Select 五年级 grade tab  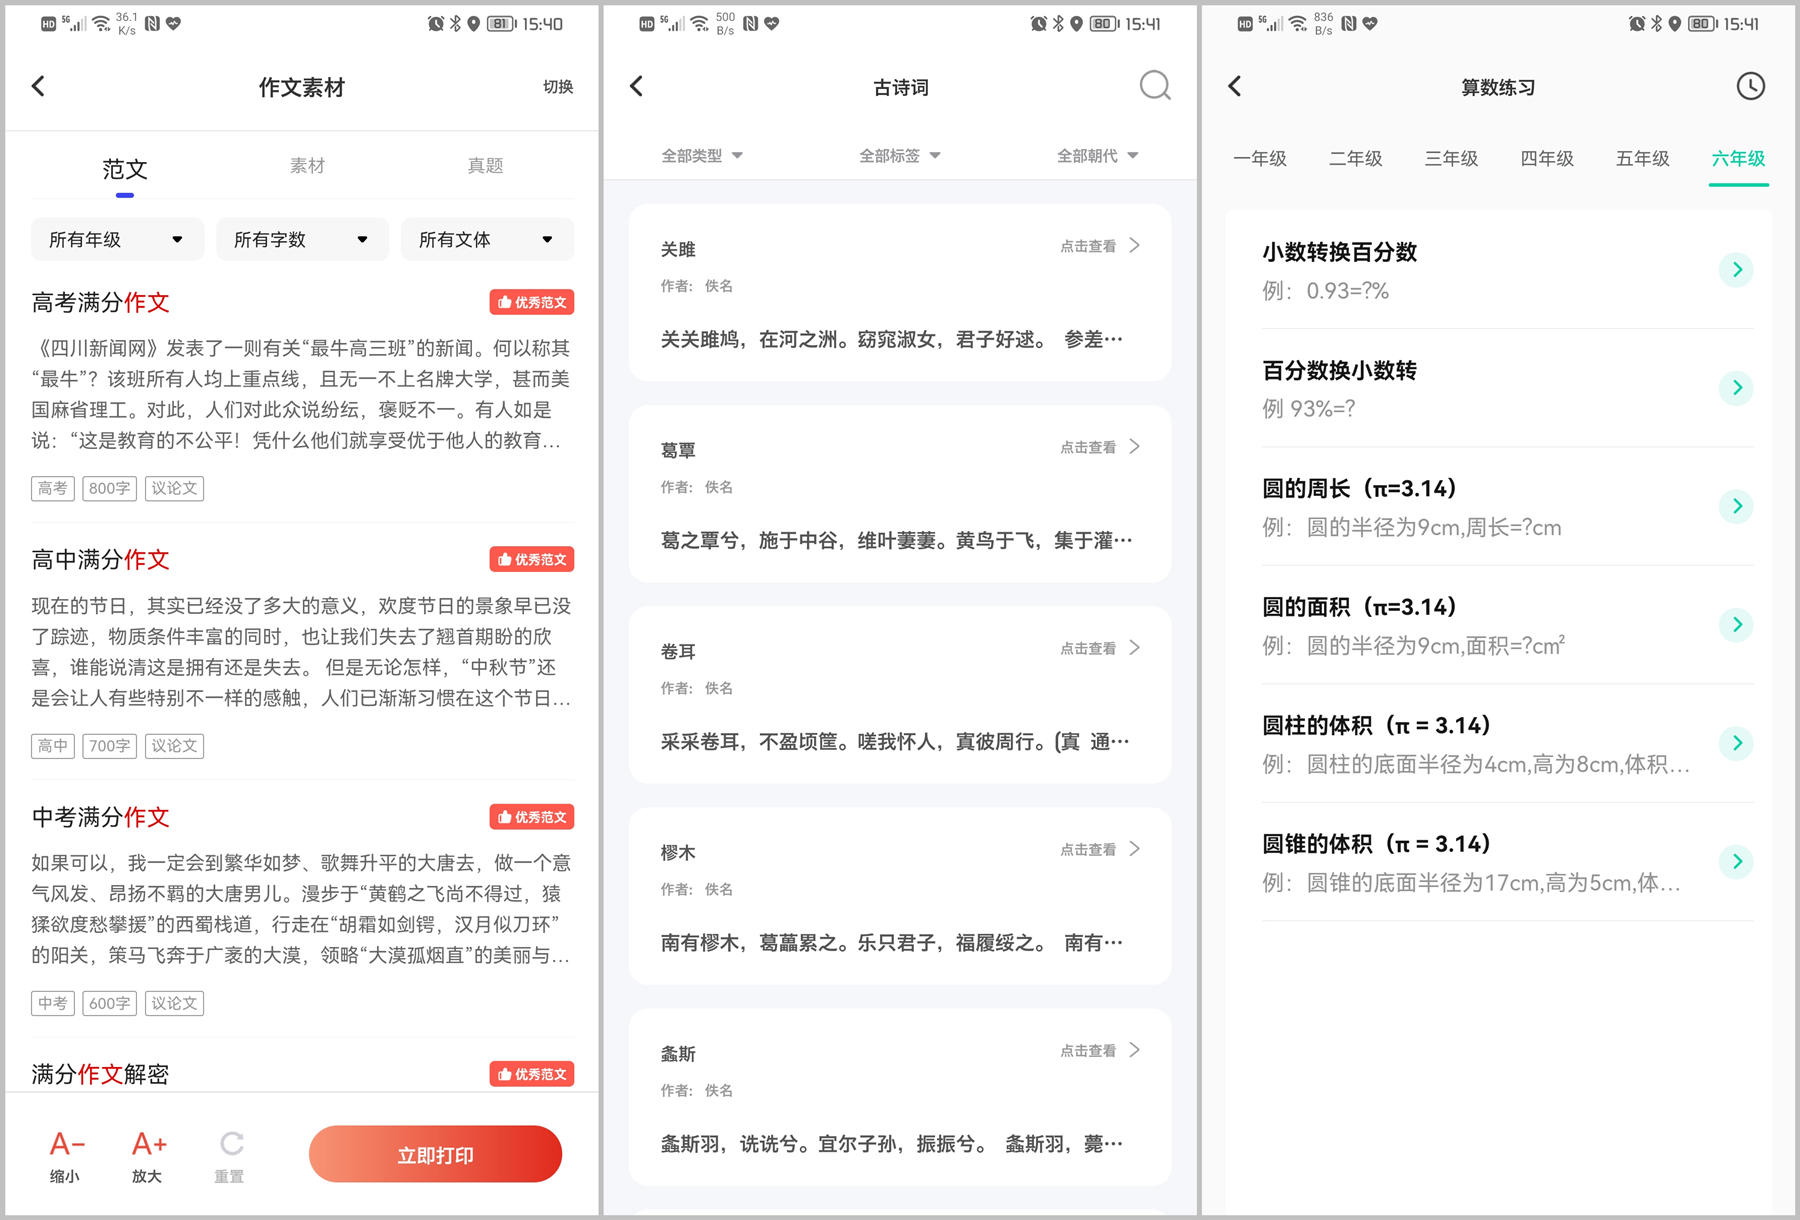pos(1643,159)
